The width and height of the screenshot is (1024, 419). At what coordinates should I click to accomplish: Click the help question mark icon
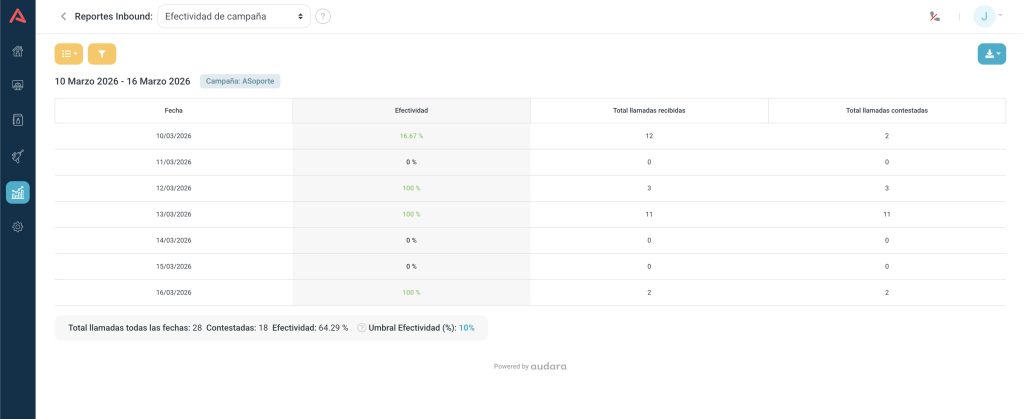tap(323, 17)
